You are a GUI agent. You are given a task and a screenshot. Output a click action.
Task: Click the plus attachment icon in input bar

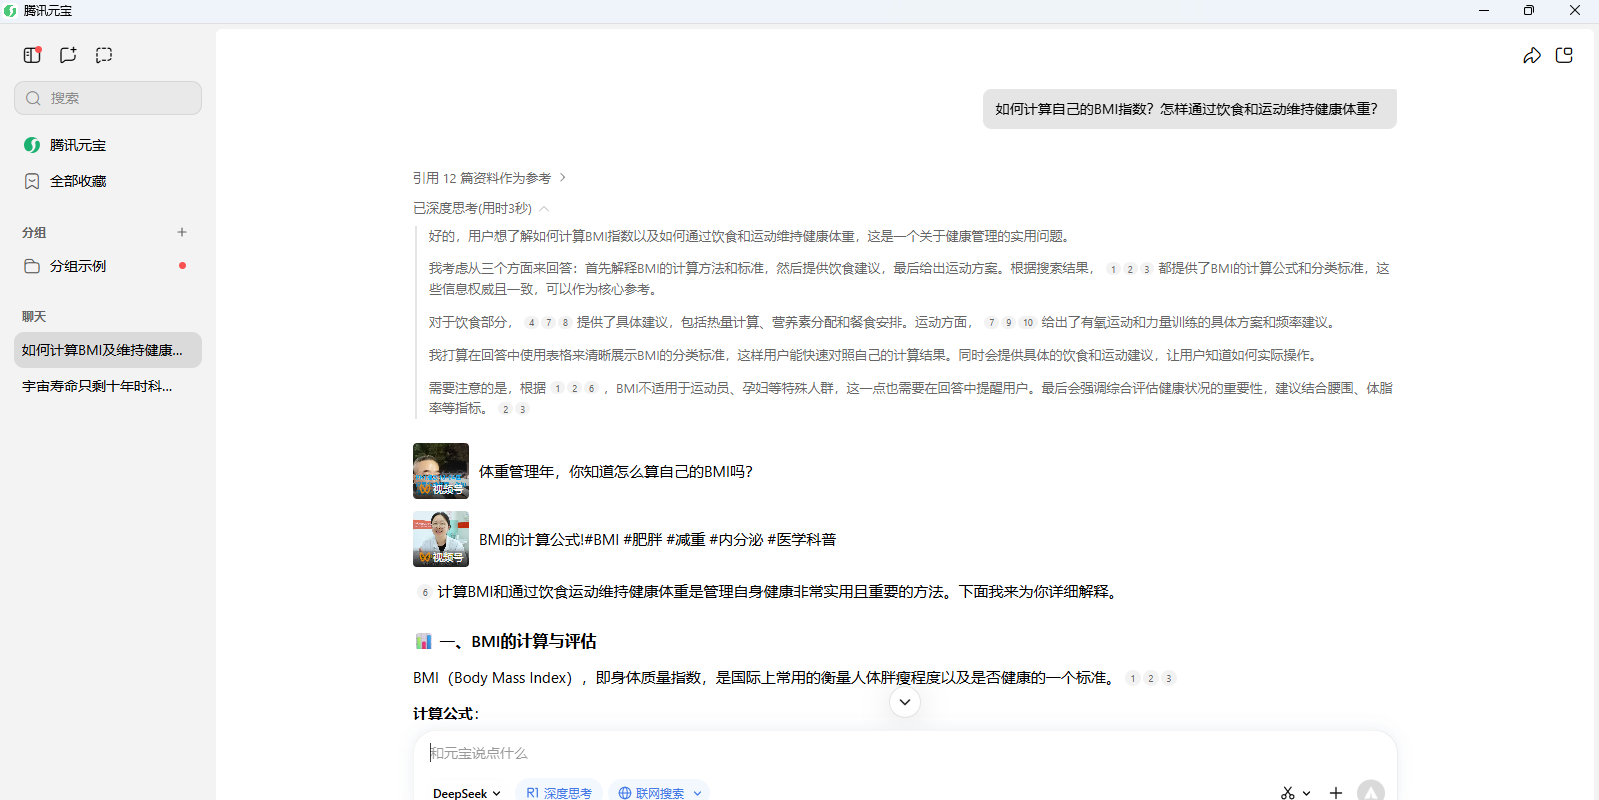click(x=1335, y=793)
